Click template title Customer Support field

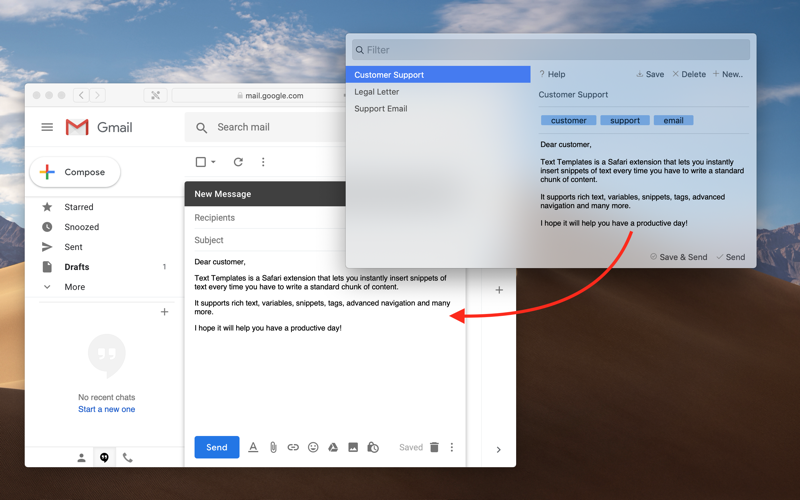(643, 95)
